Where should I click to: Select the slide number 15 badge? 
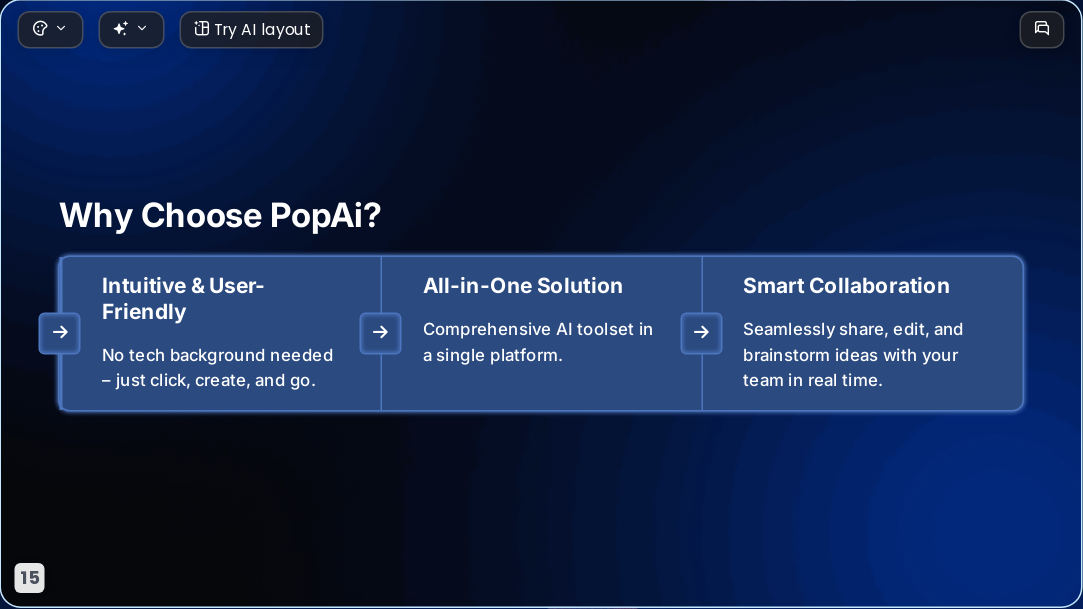[30, 578]
